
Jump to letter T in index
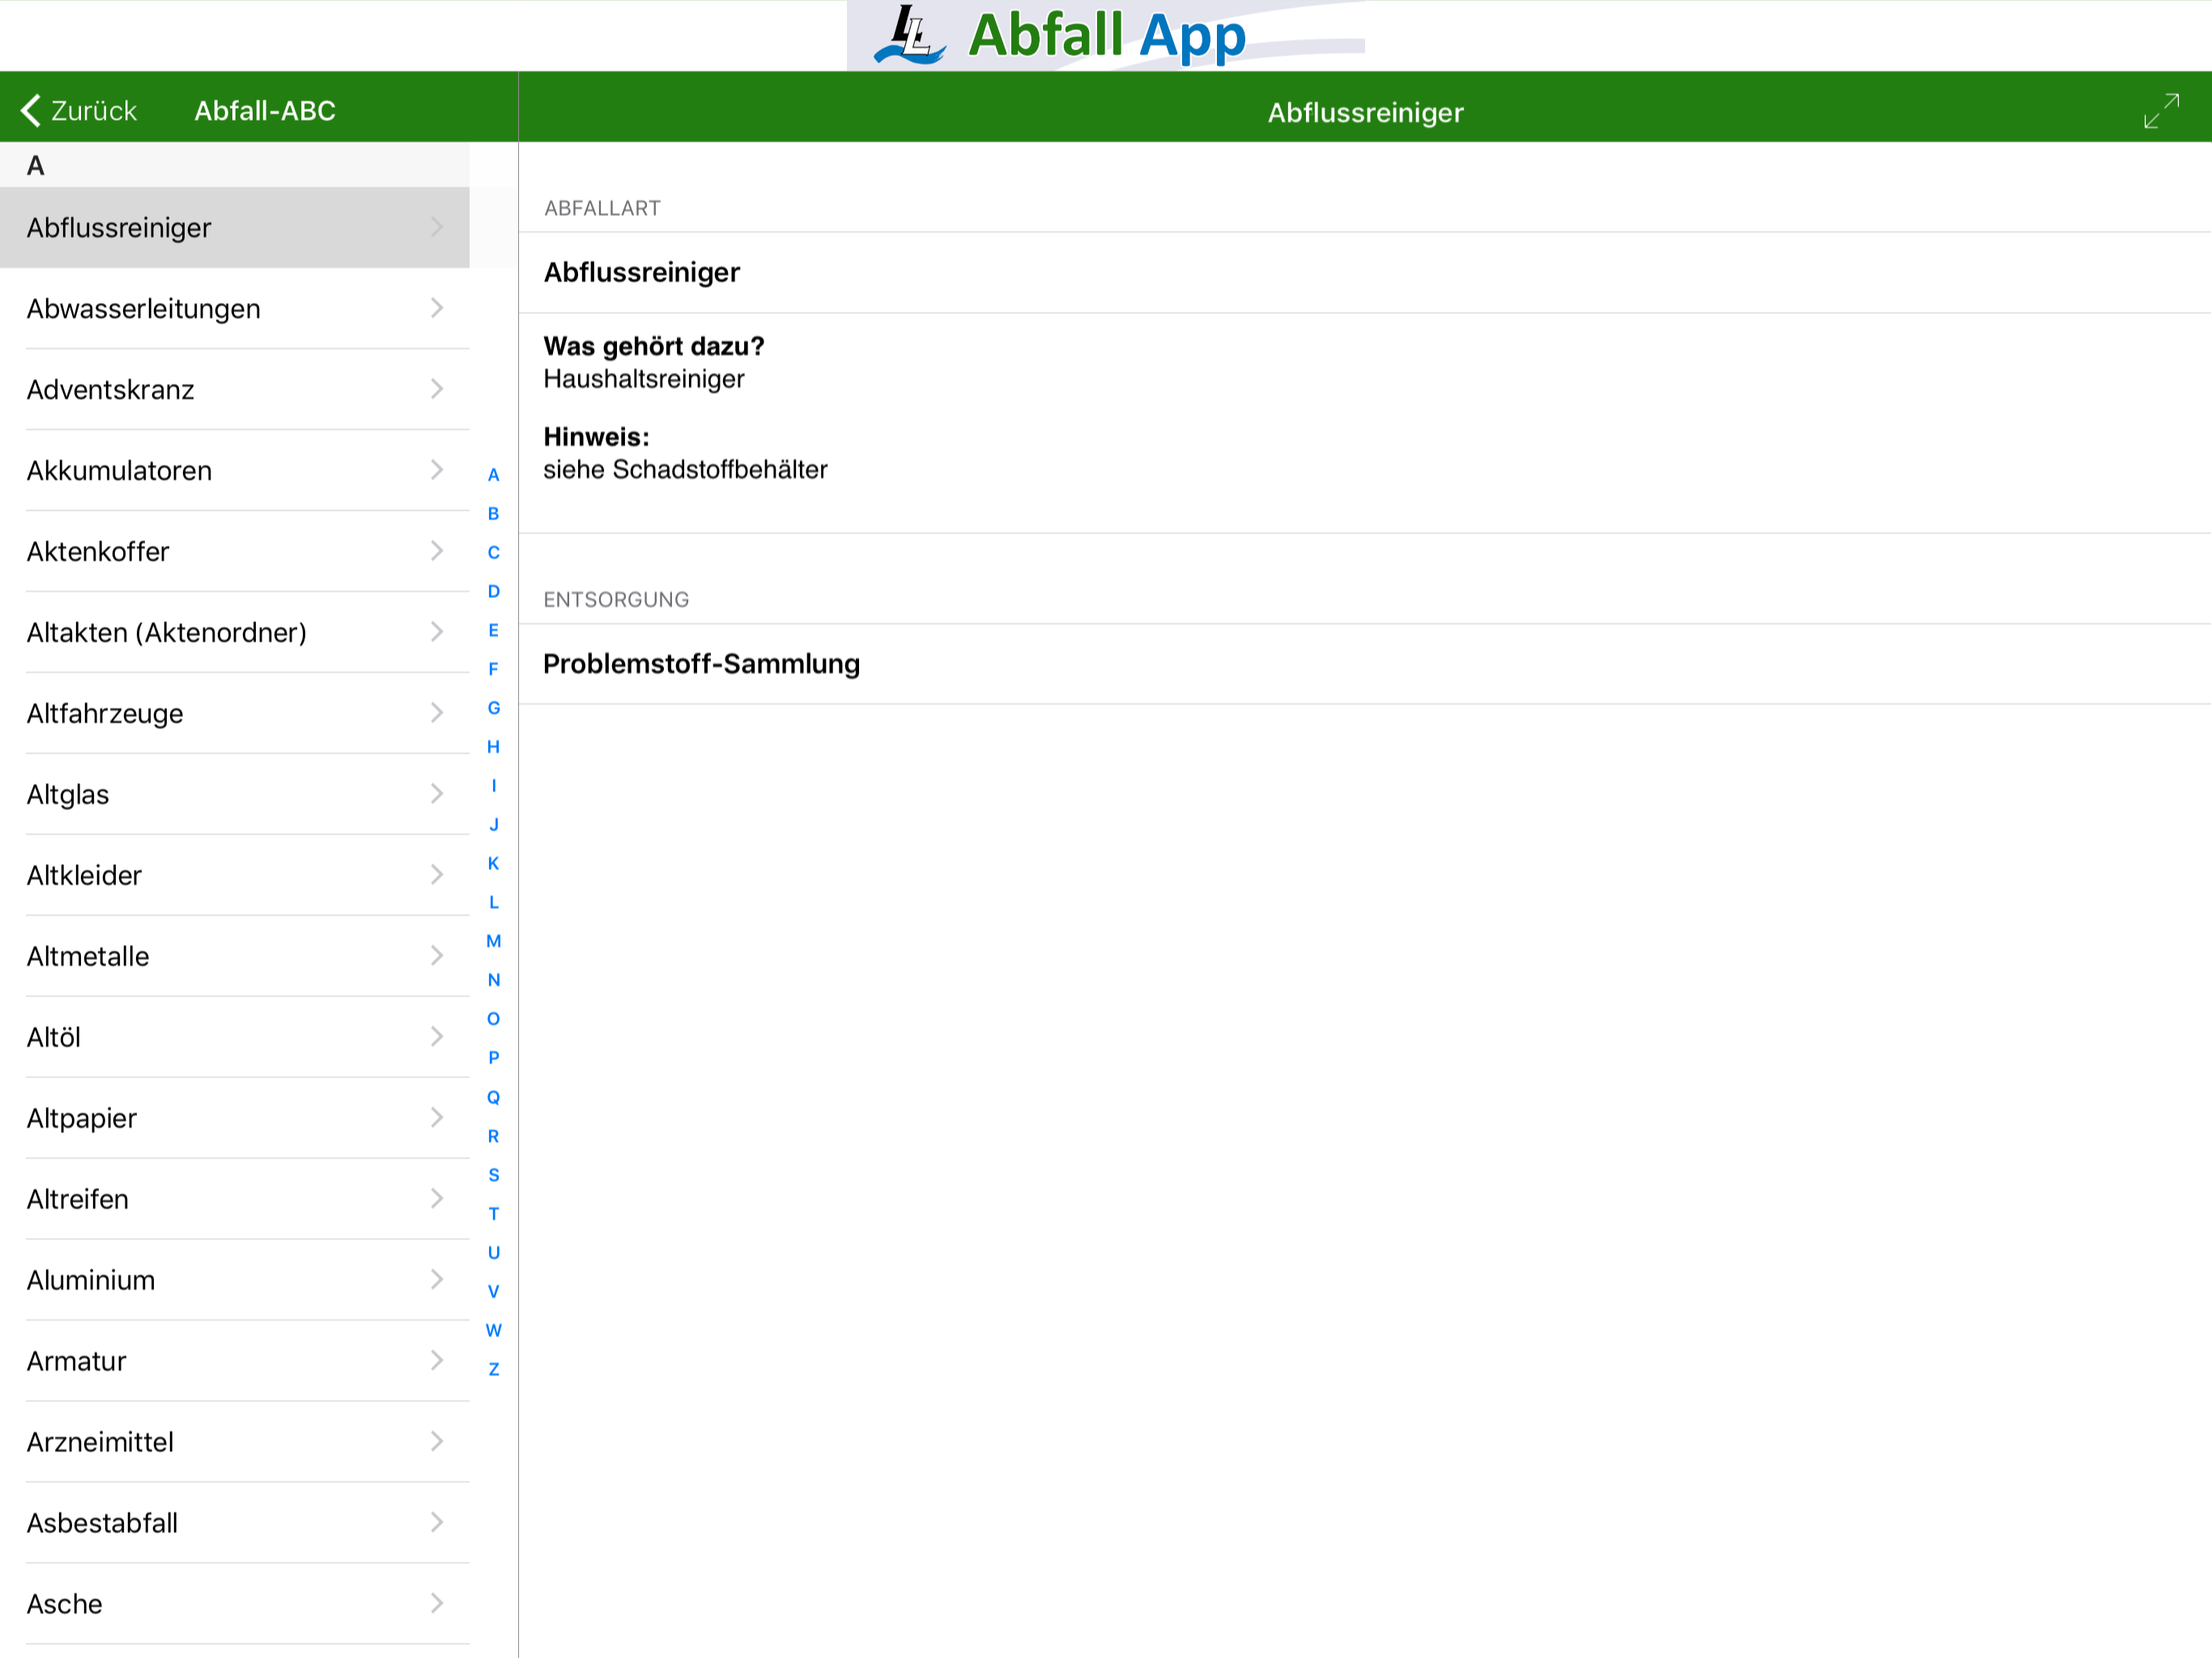(x=493, y=1215)
